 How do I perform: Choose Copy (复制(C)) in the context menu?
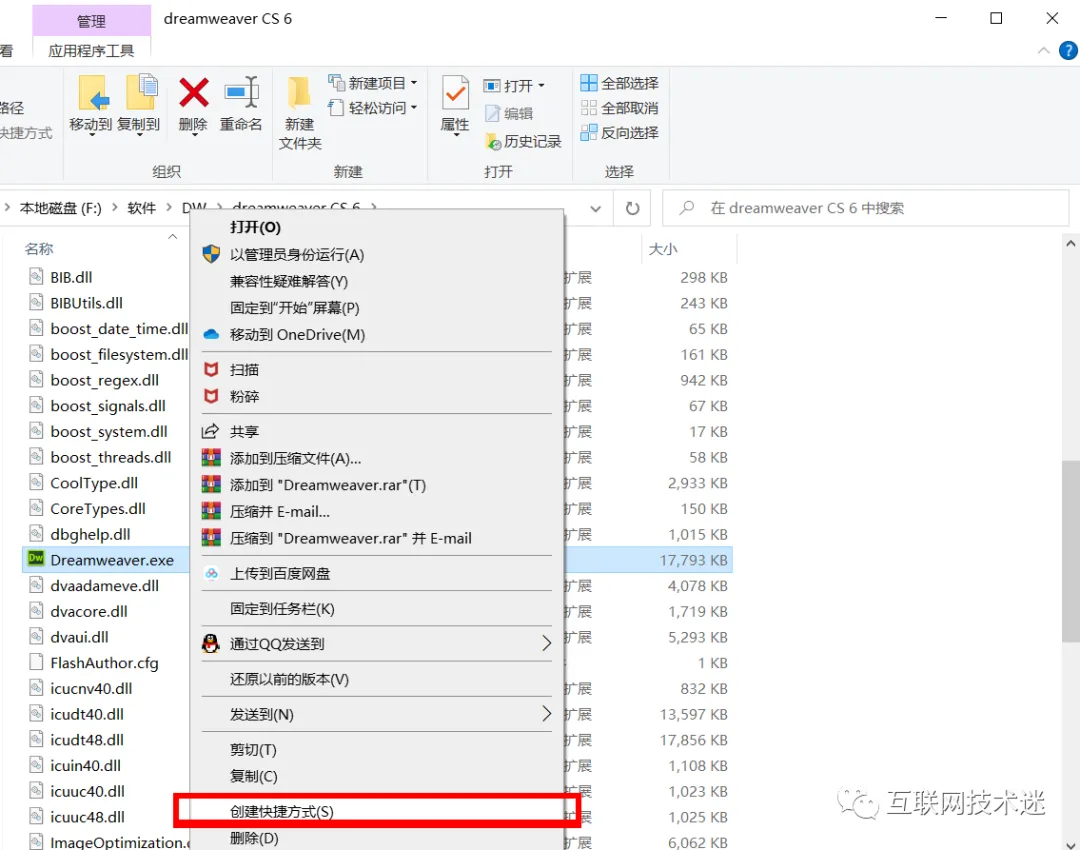coord(376,777)
